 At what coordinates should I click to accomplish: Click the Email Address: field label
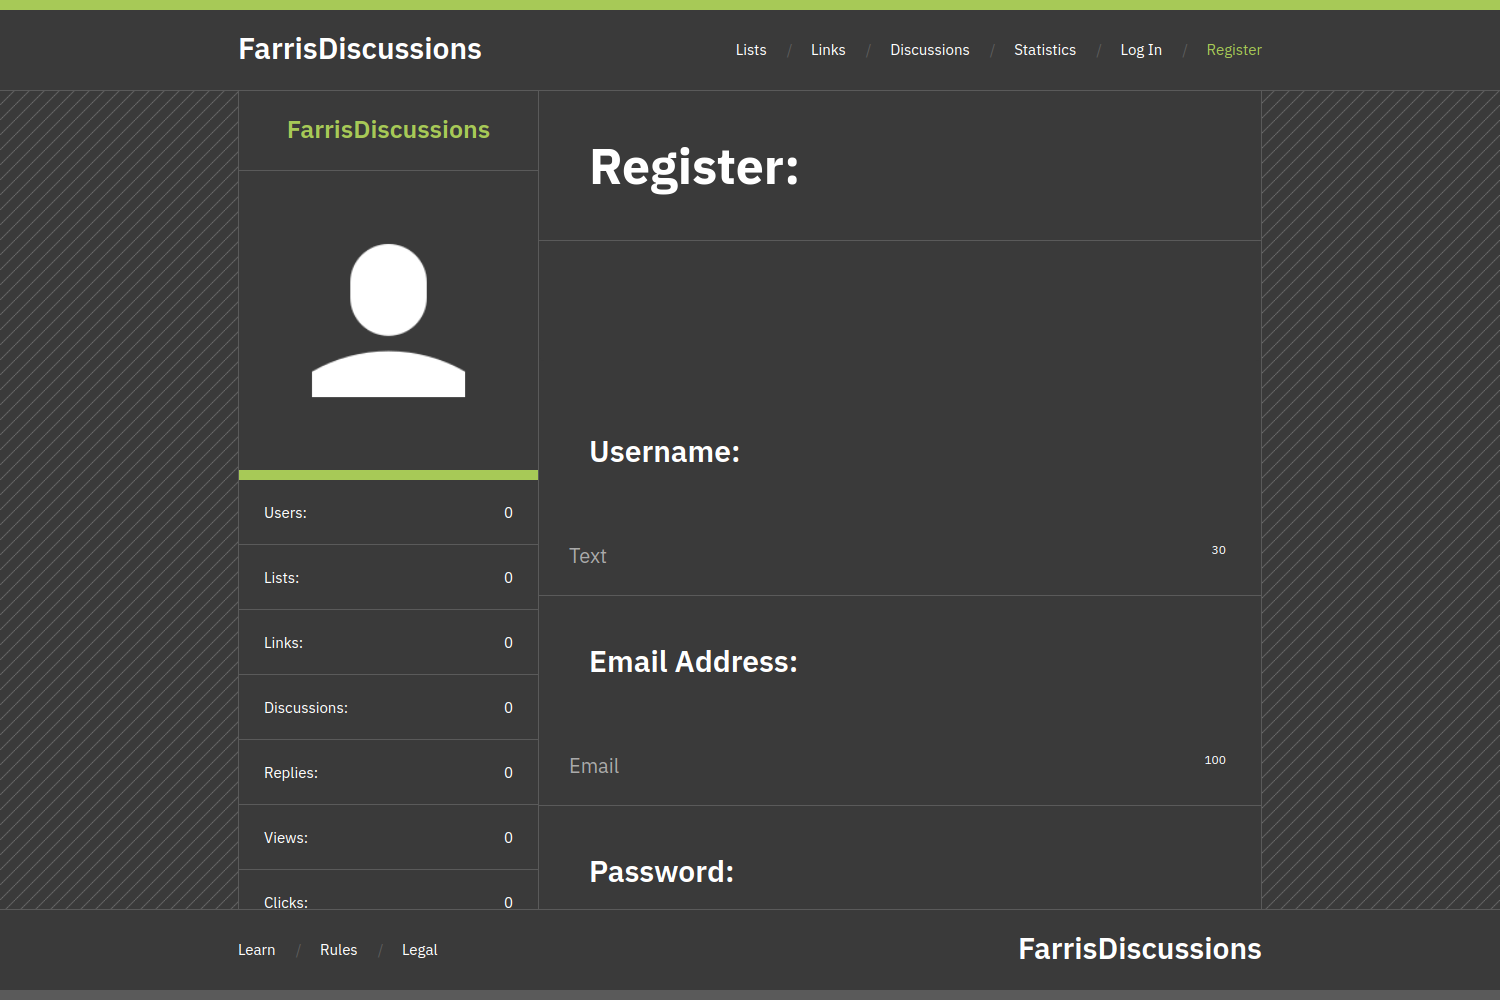[693, 662]
